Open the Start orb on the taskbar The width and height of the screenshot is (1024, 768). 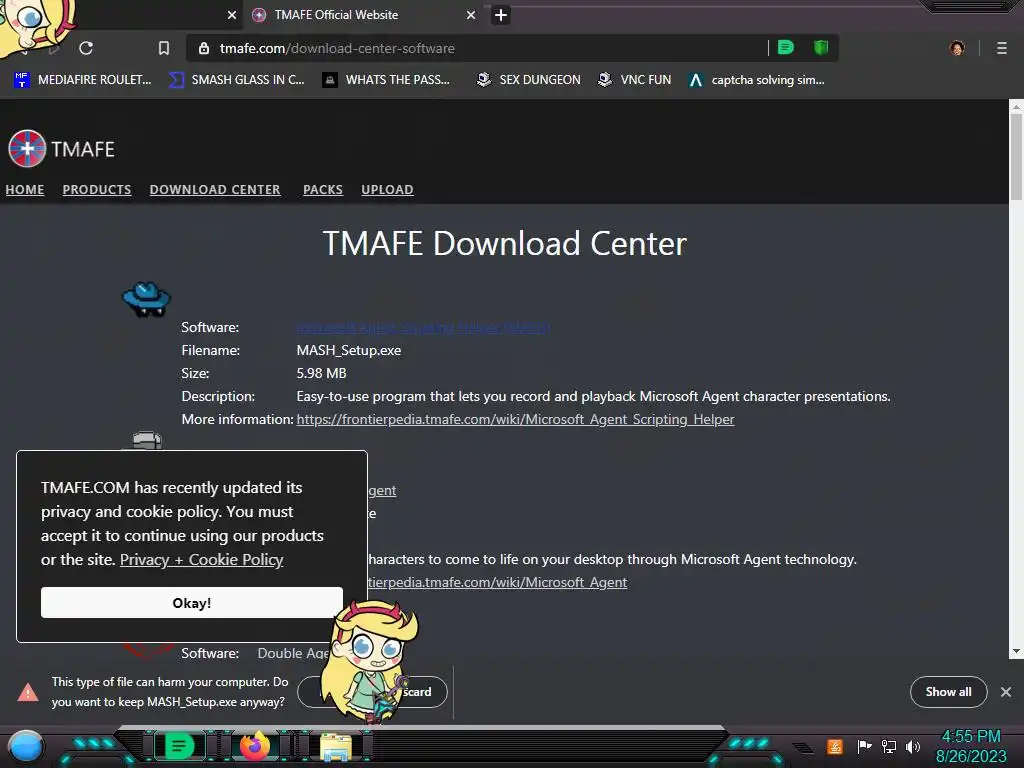(x=25, y=747)
